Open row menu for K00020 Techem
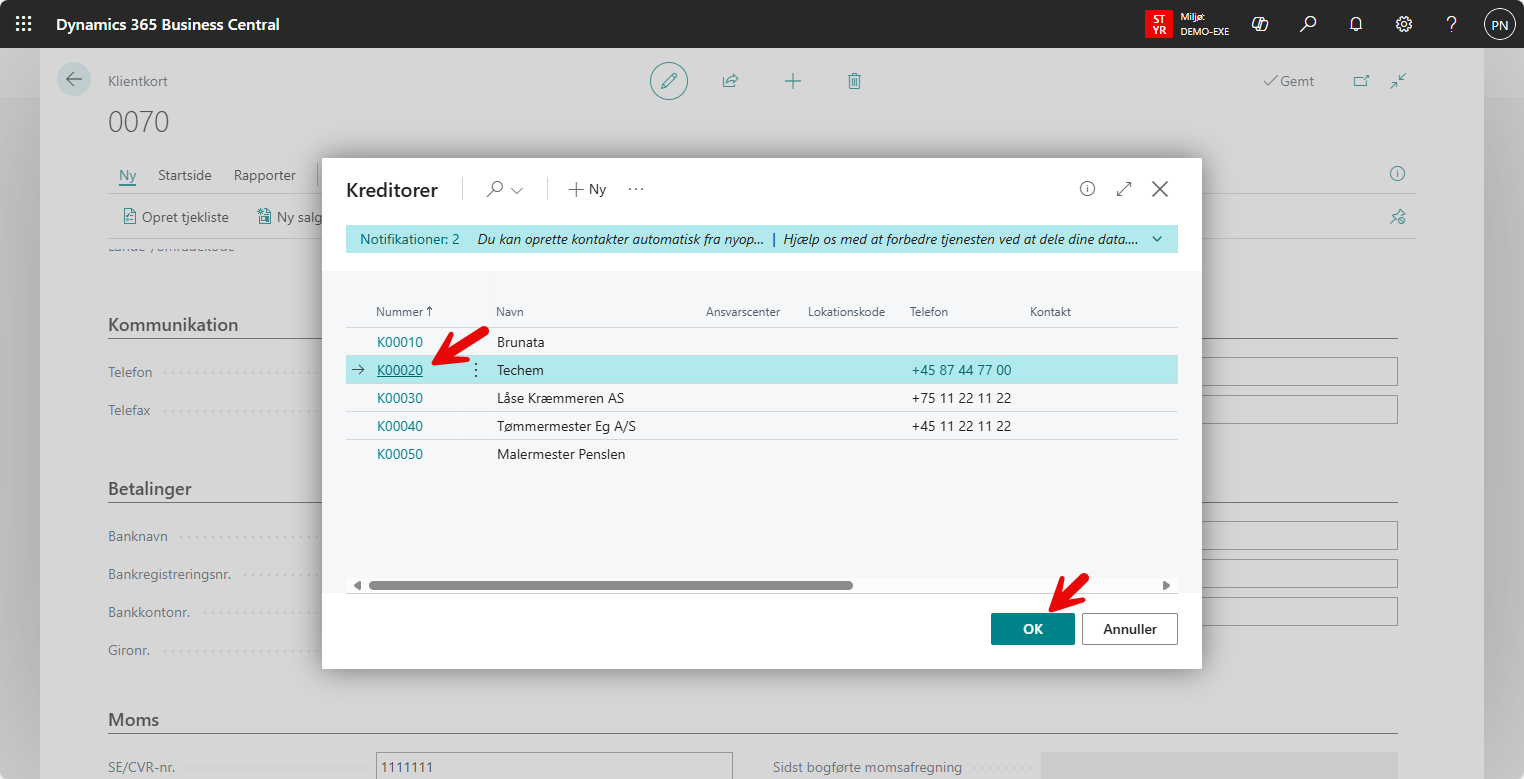Screen dimensions: 1524x779 475,370
